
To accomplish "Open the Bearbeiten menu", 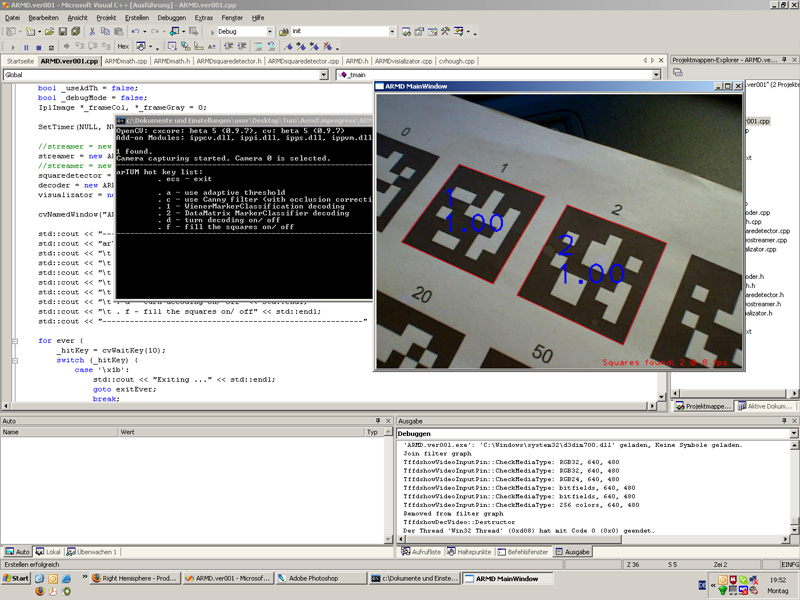I will coord(43,18).
